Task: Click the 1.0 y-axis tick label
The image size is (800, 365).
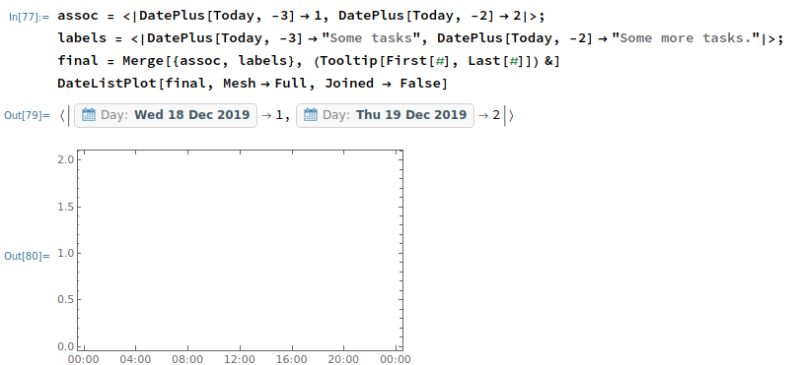Action: click(66, 253)
